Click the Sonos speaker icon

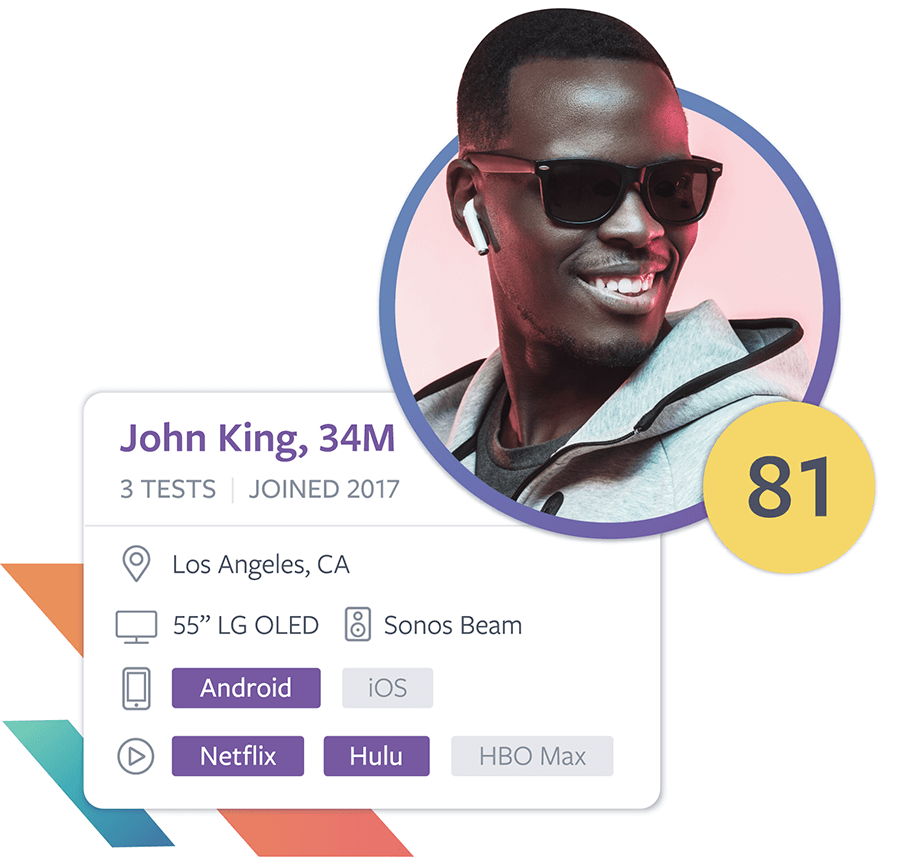pyautogui.click(x=358, y=625)
